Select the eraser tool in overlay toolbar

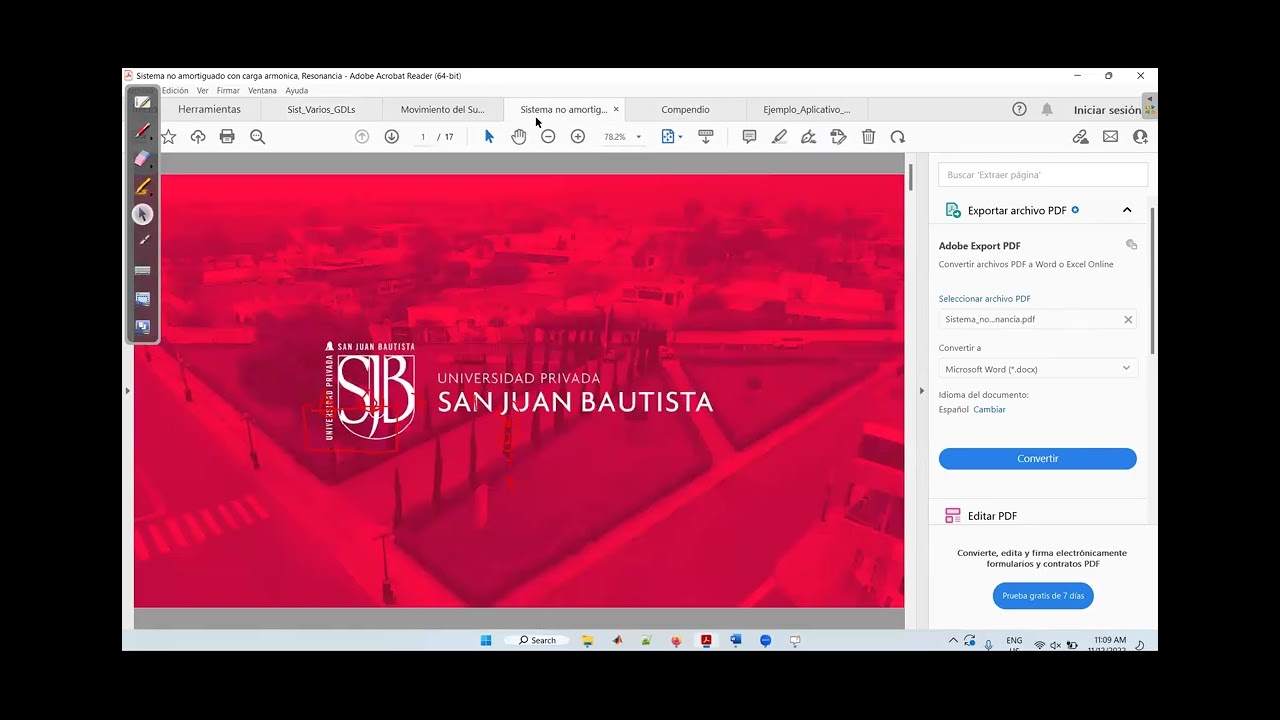(142, 158)
